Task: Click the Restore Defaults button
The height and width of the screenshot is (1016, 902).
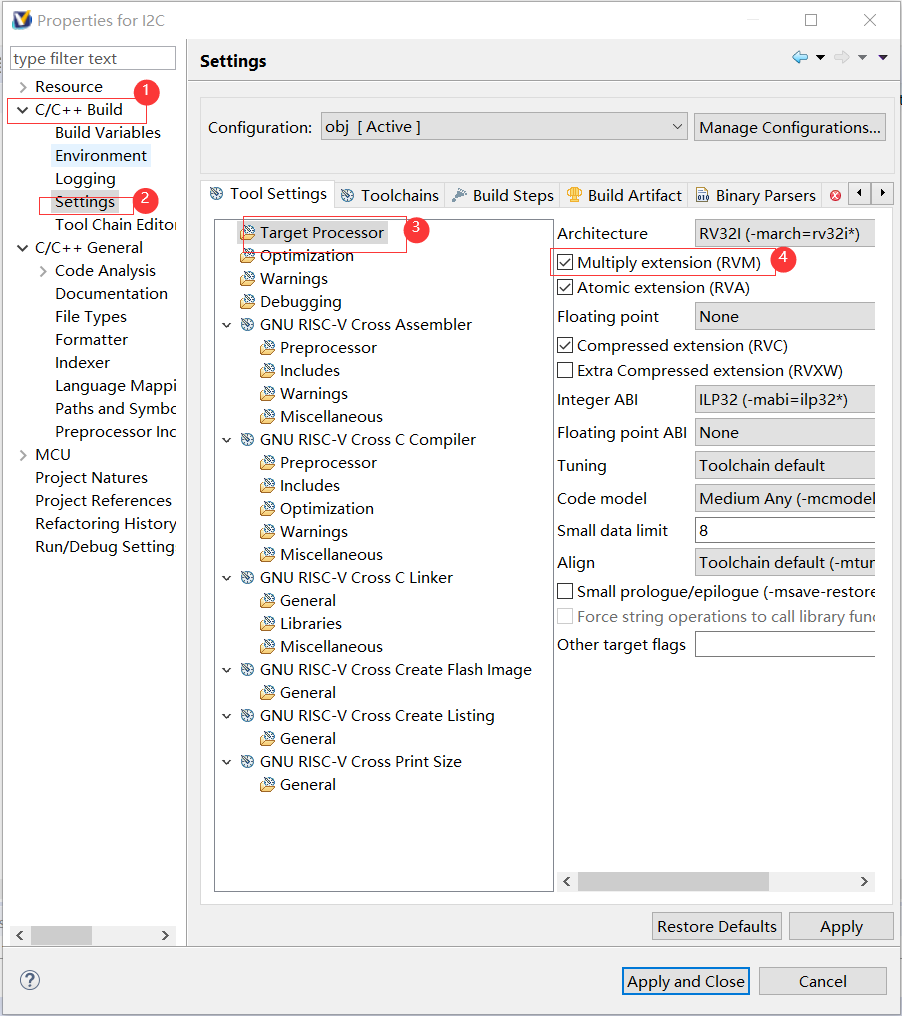Action: pos(716,926)
